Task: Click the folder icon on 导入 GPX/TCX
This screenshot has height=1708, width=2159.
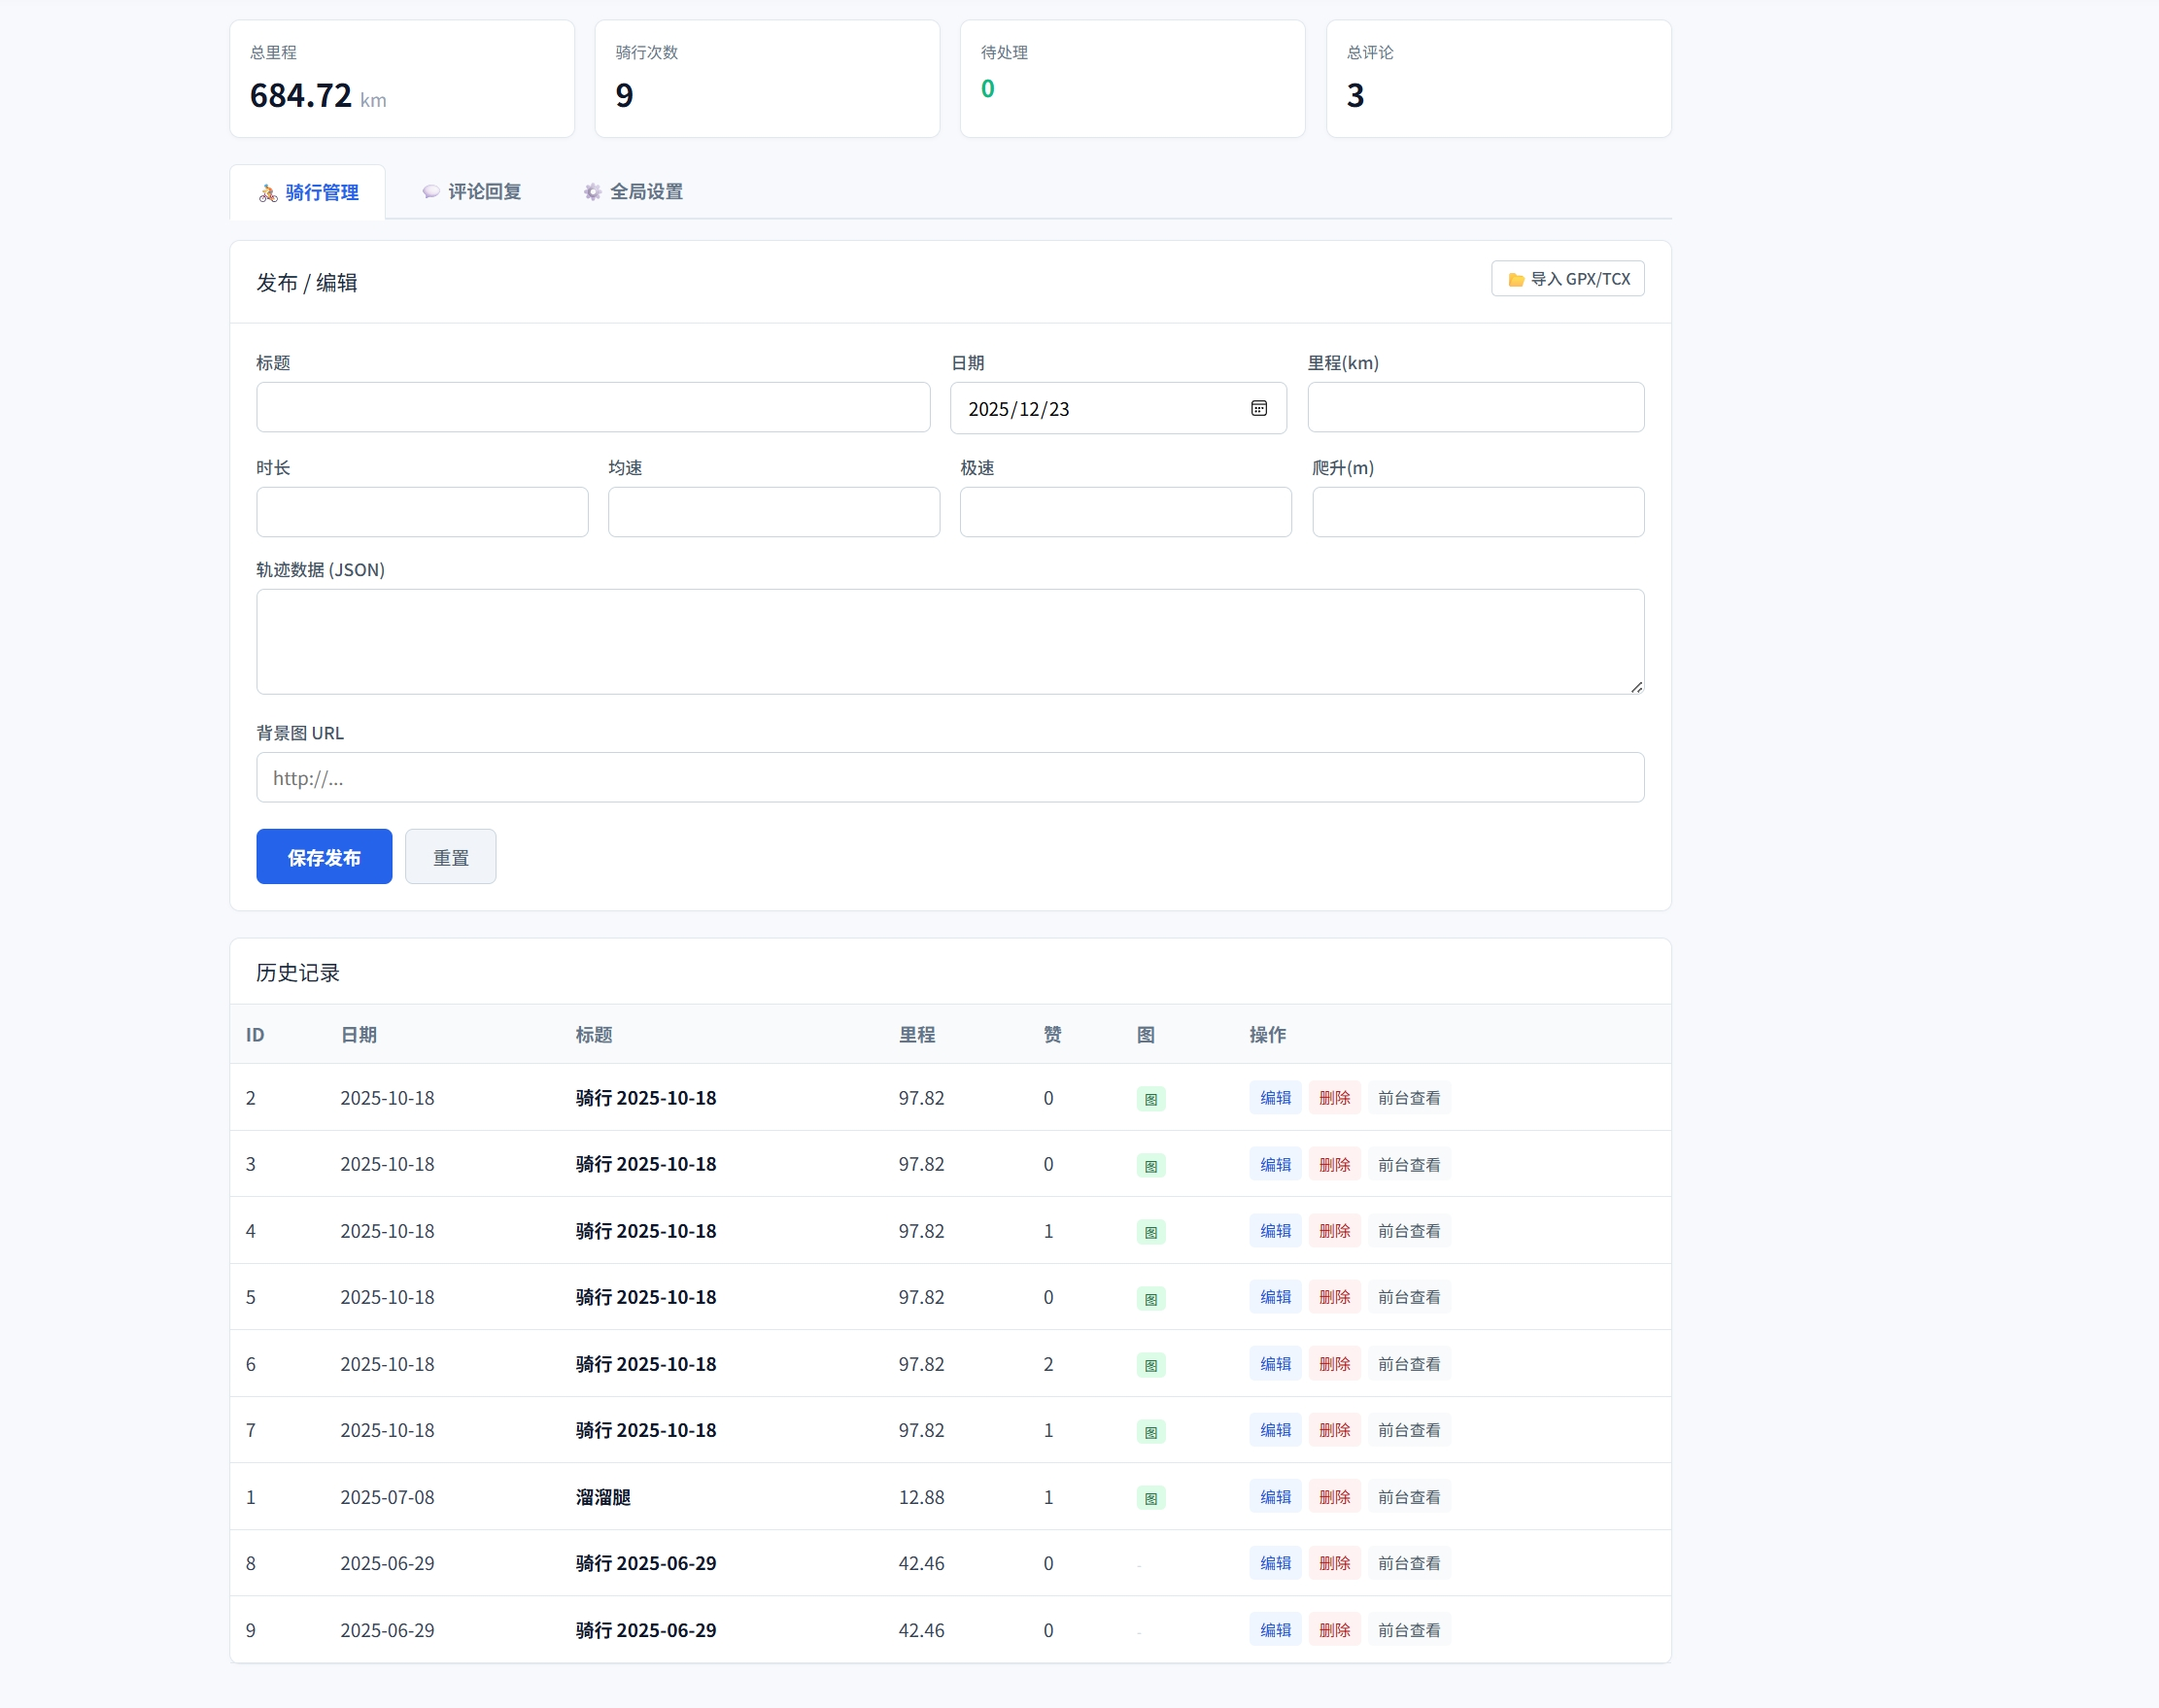Action: coord(1515,280)
